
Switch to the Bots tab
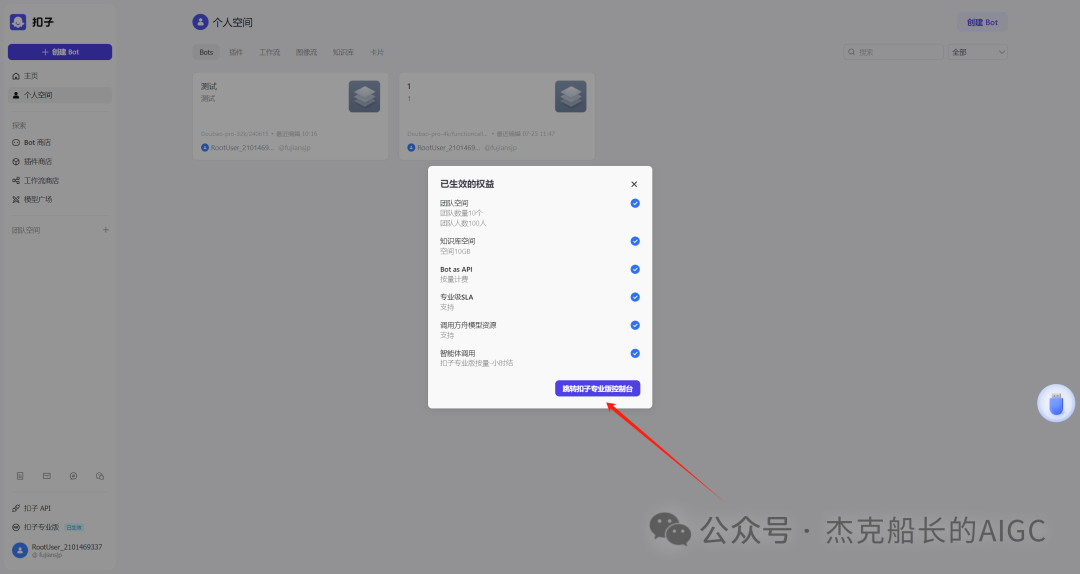click(206, 52)
